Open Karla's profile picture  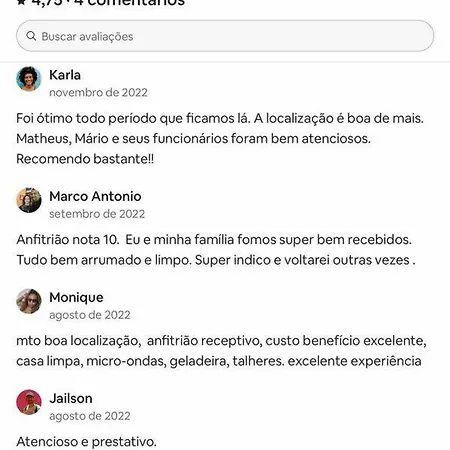tap(29, 79)
